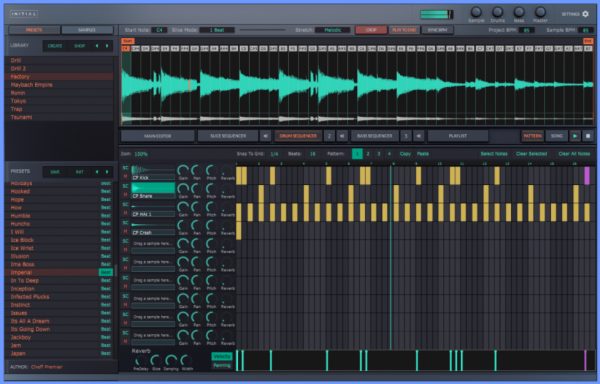Screen dimensions: 600x384
Task: Click the CP Snare Pitch knob
Action: pos(211,189)
